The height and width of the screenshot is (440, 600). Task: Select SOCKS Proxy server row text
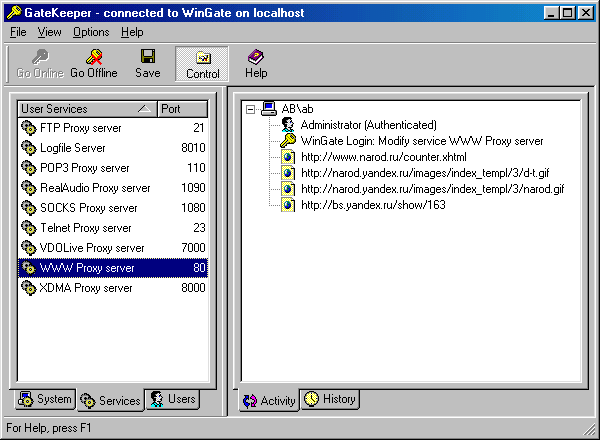click(x=89, y=208)
